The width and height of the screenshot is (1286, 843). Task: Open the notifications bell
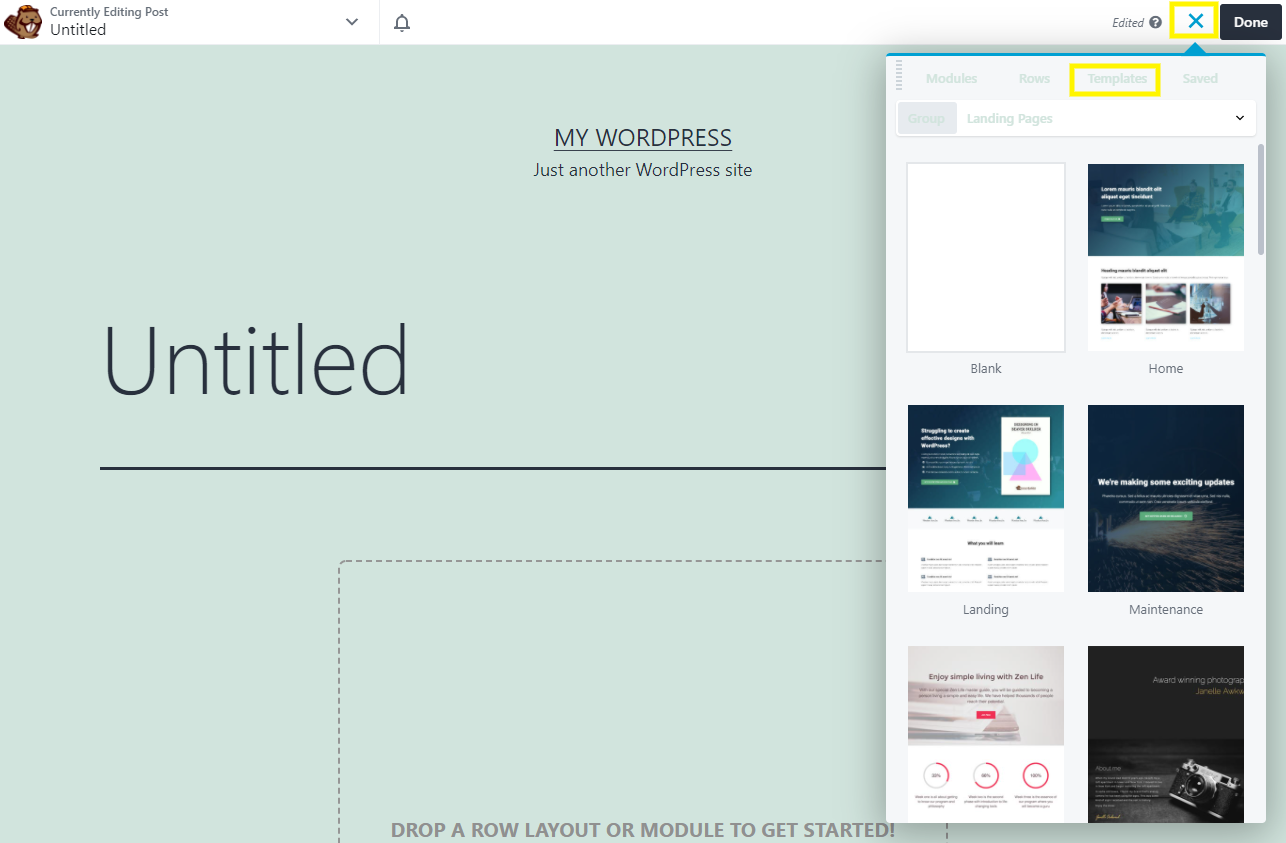[401, 21]
